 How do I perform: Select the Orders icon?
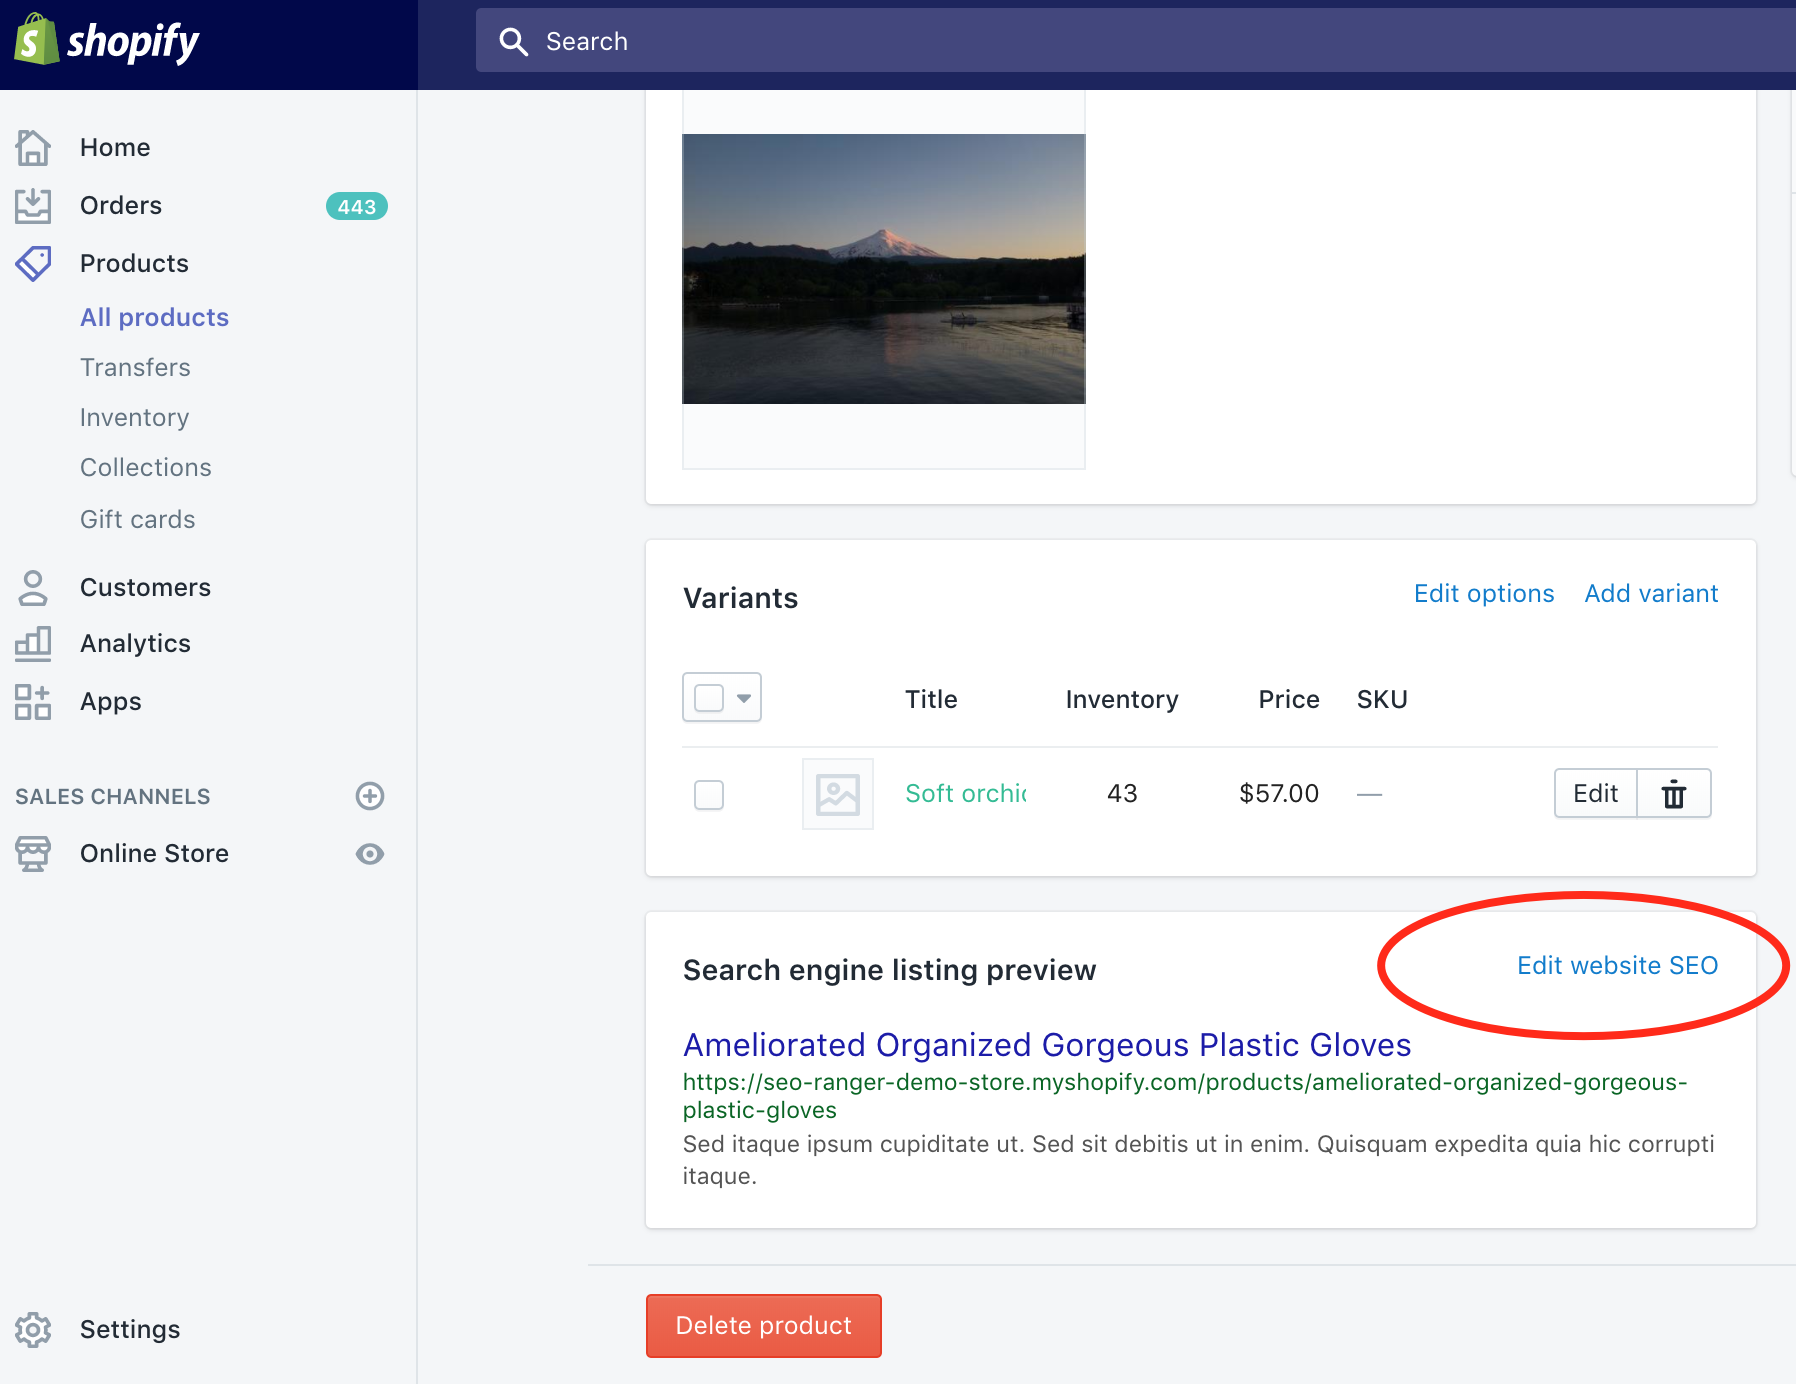(x=33, y=205)
